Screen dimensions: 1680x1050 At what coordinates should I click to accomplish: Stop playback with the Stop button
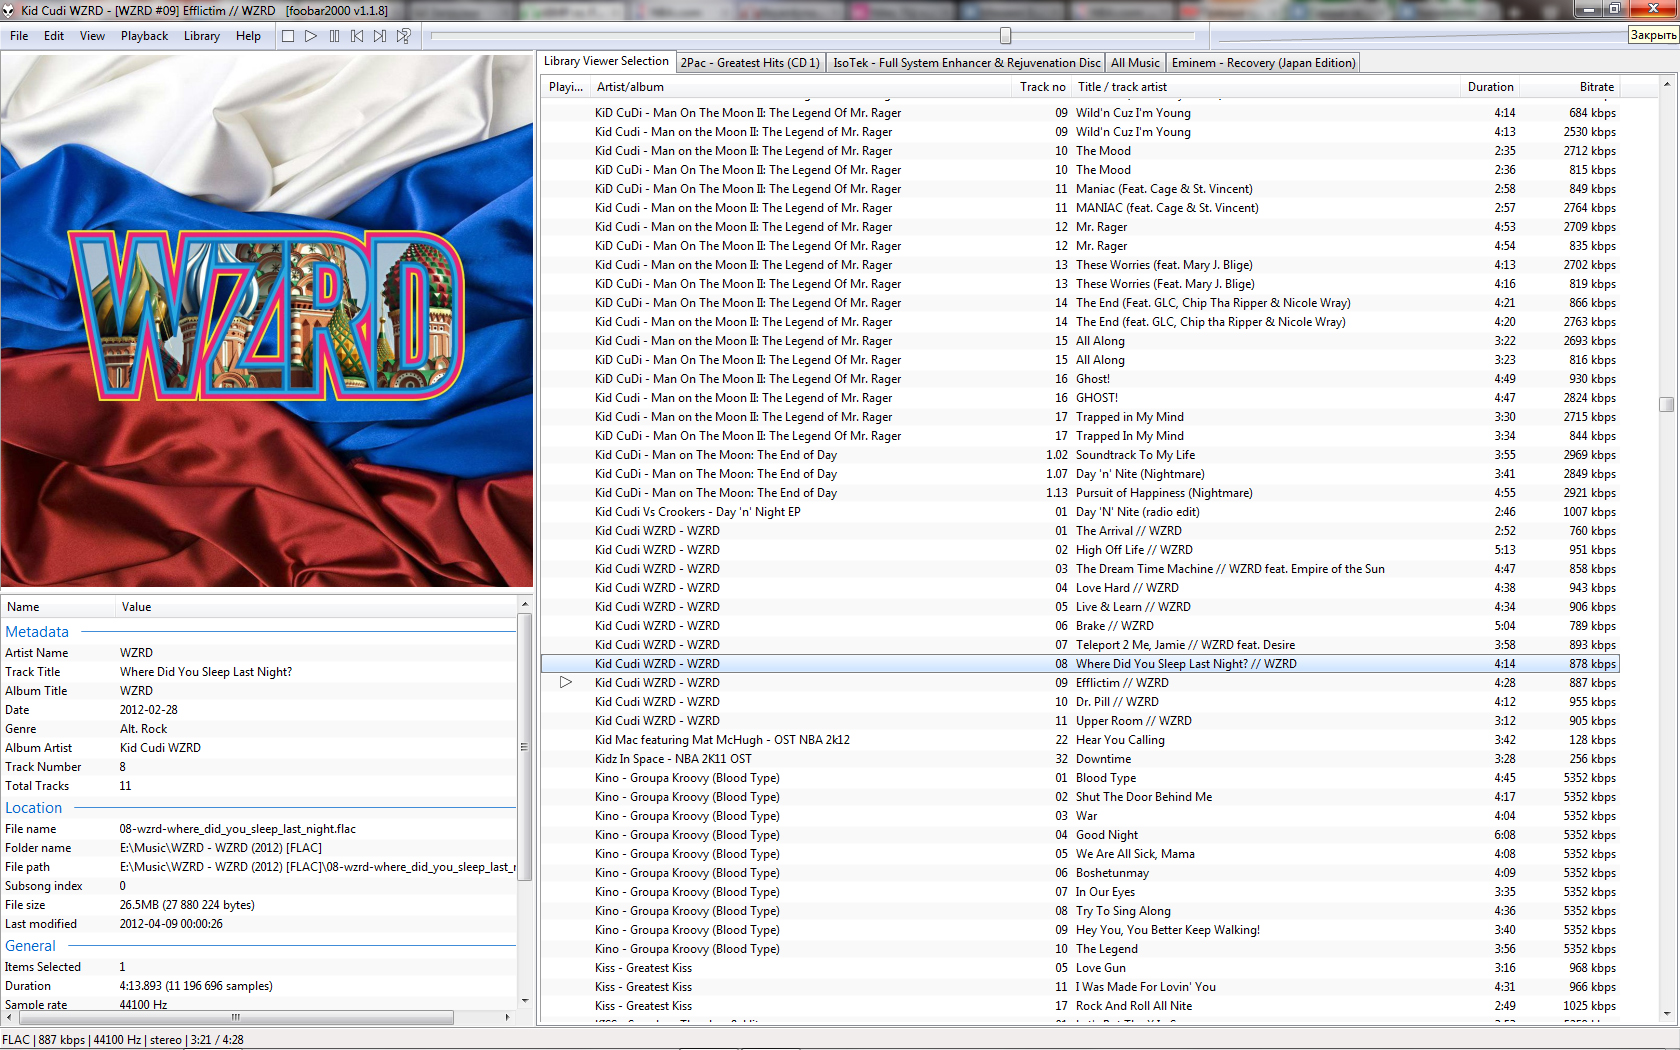click(288, 36)
